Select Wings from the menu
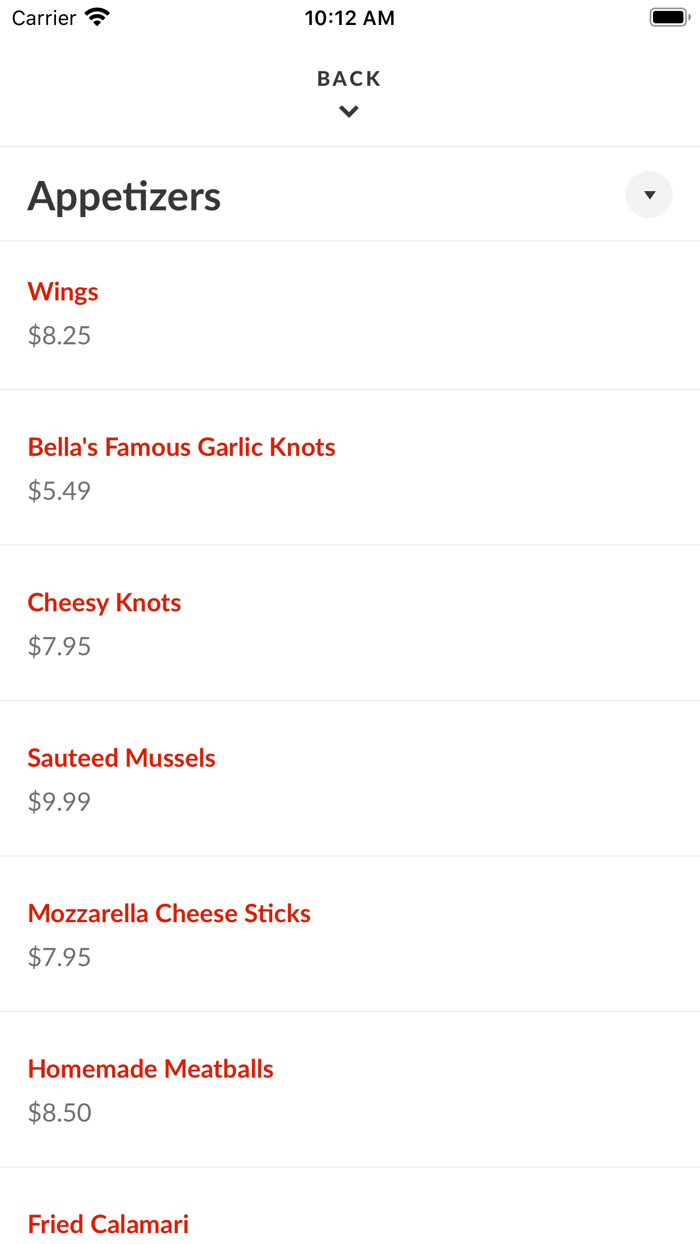 click(x=63, y=291)
